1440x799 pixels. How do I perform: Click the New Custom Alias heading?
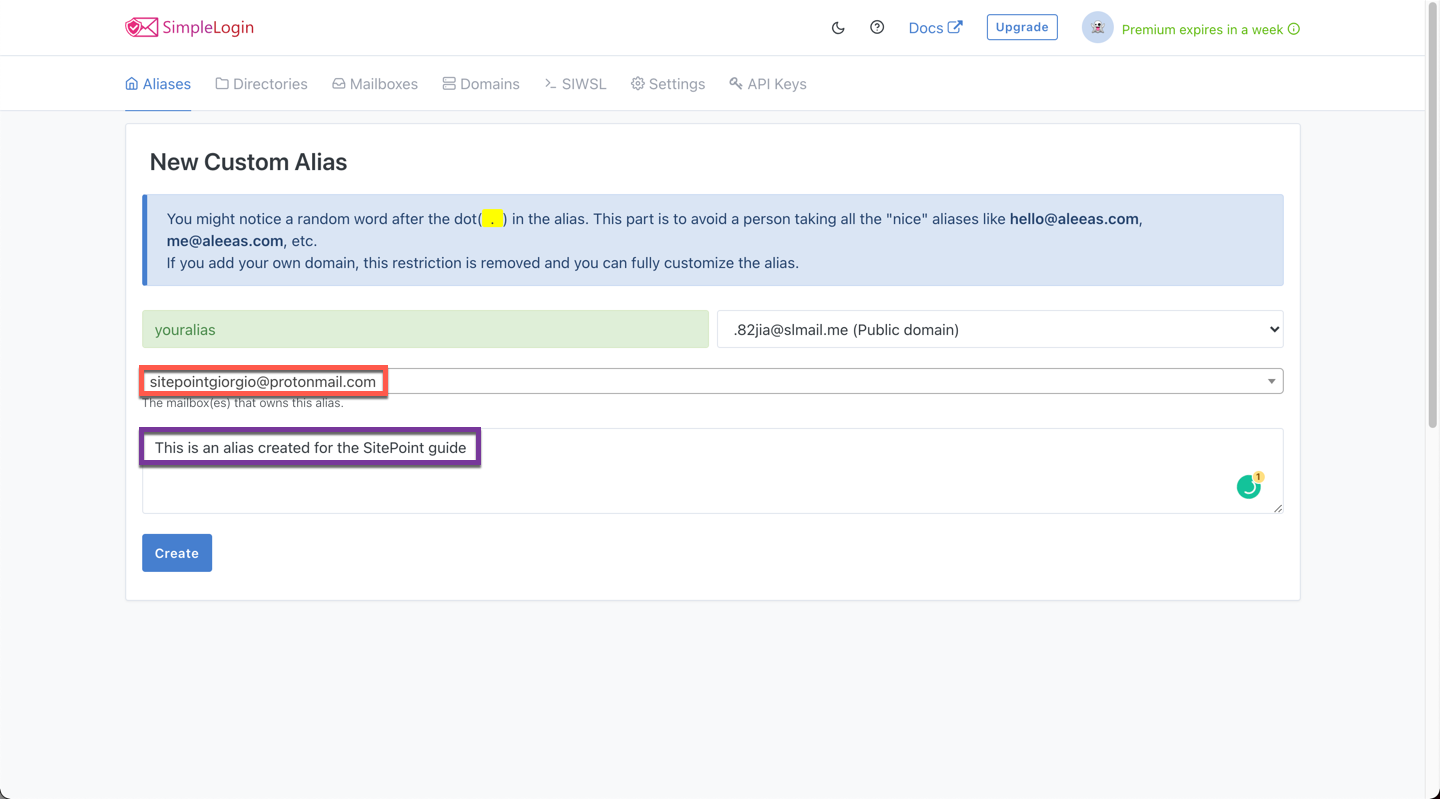tap(248, 162)
